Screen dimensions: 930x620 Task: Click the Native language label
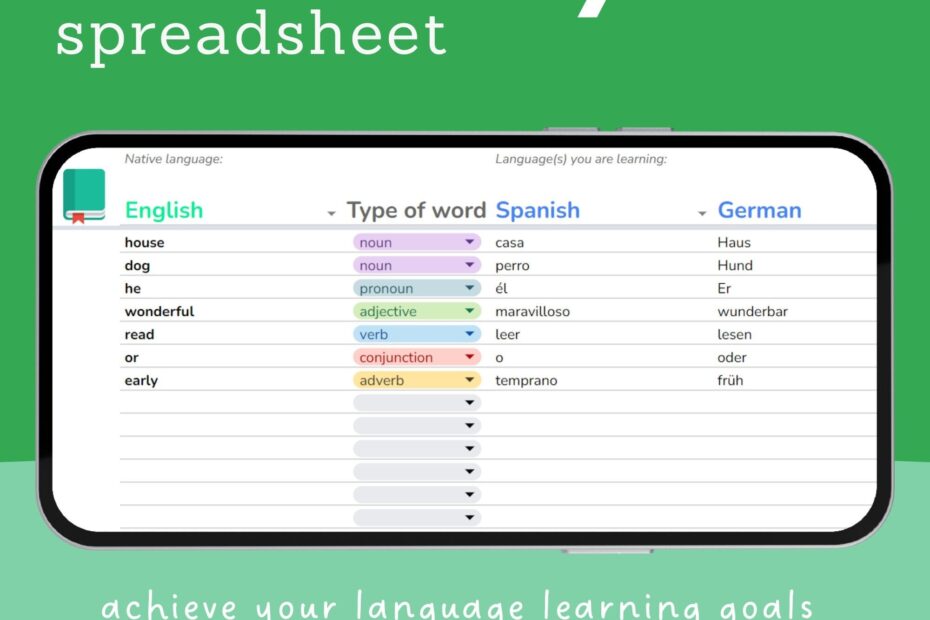click(174, 159)
